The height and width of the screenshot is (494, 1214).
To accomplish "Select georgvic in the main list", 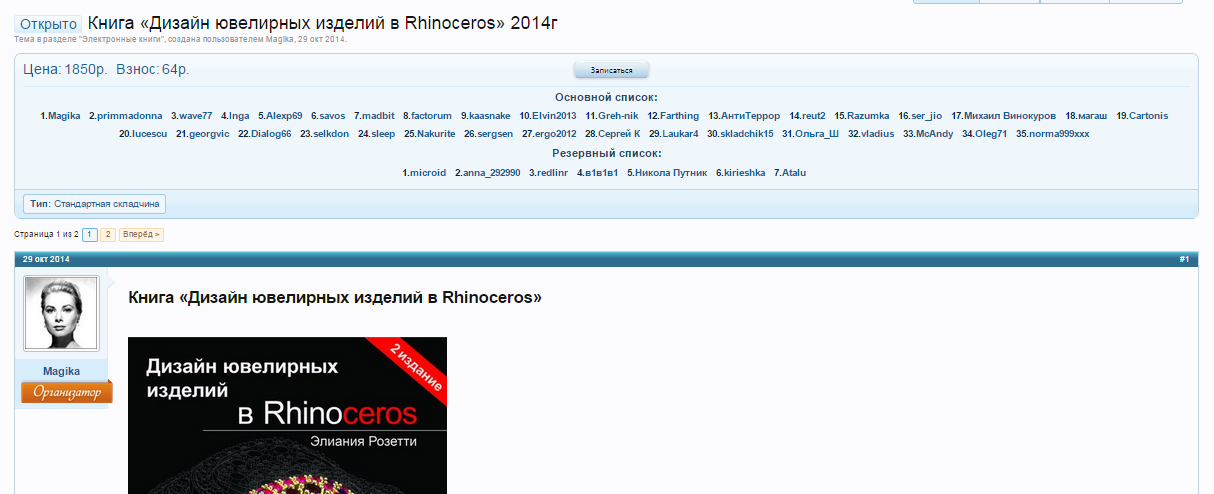I will 209,134.
